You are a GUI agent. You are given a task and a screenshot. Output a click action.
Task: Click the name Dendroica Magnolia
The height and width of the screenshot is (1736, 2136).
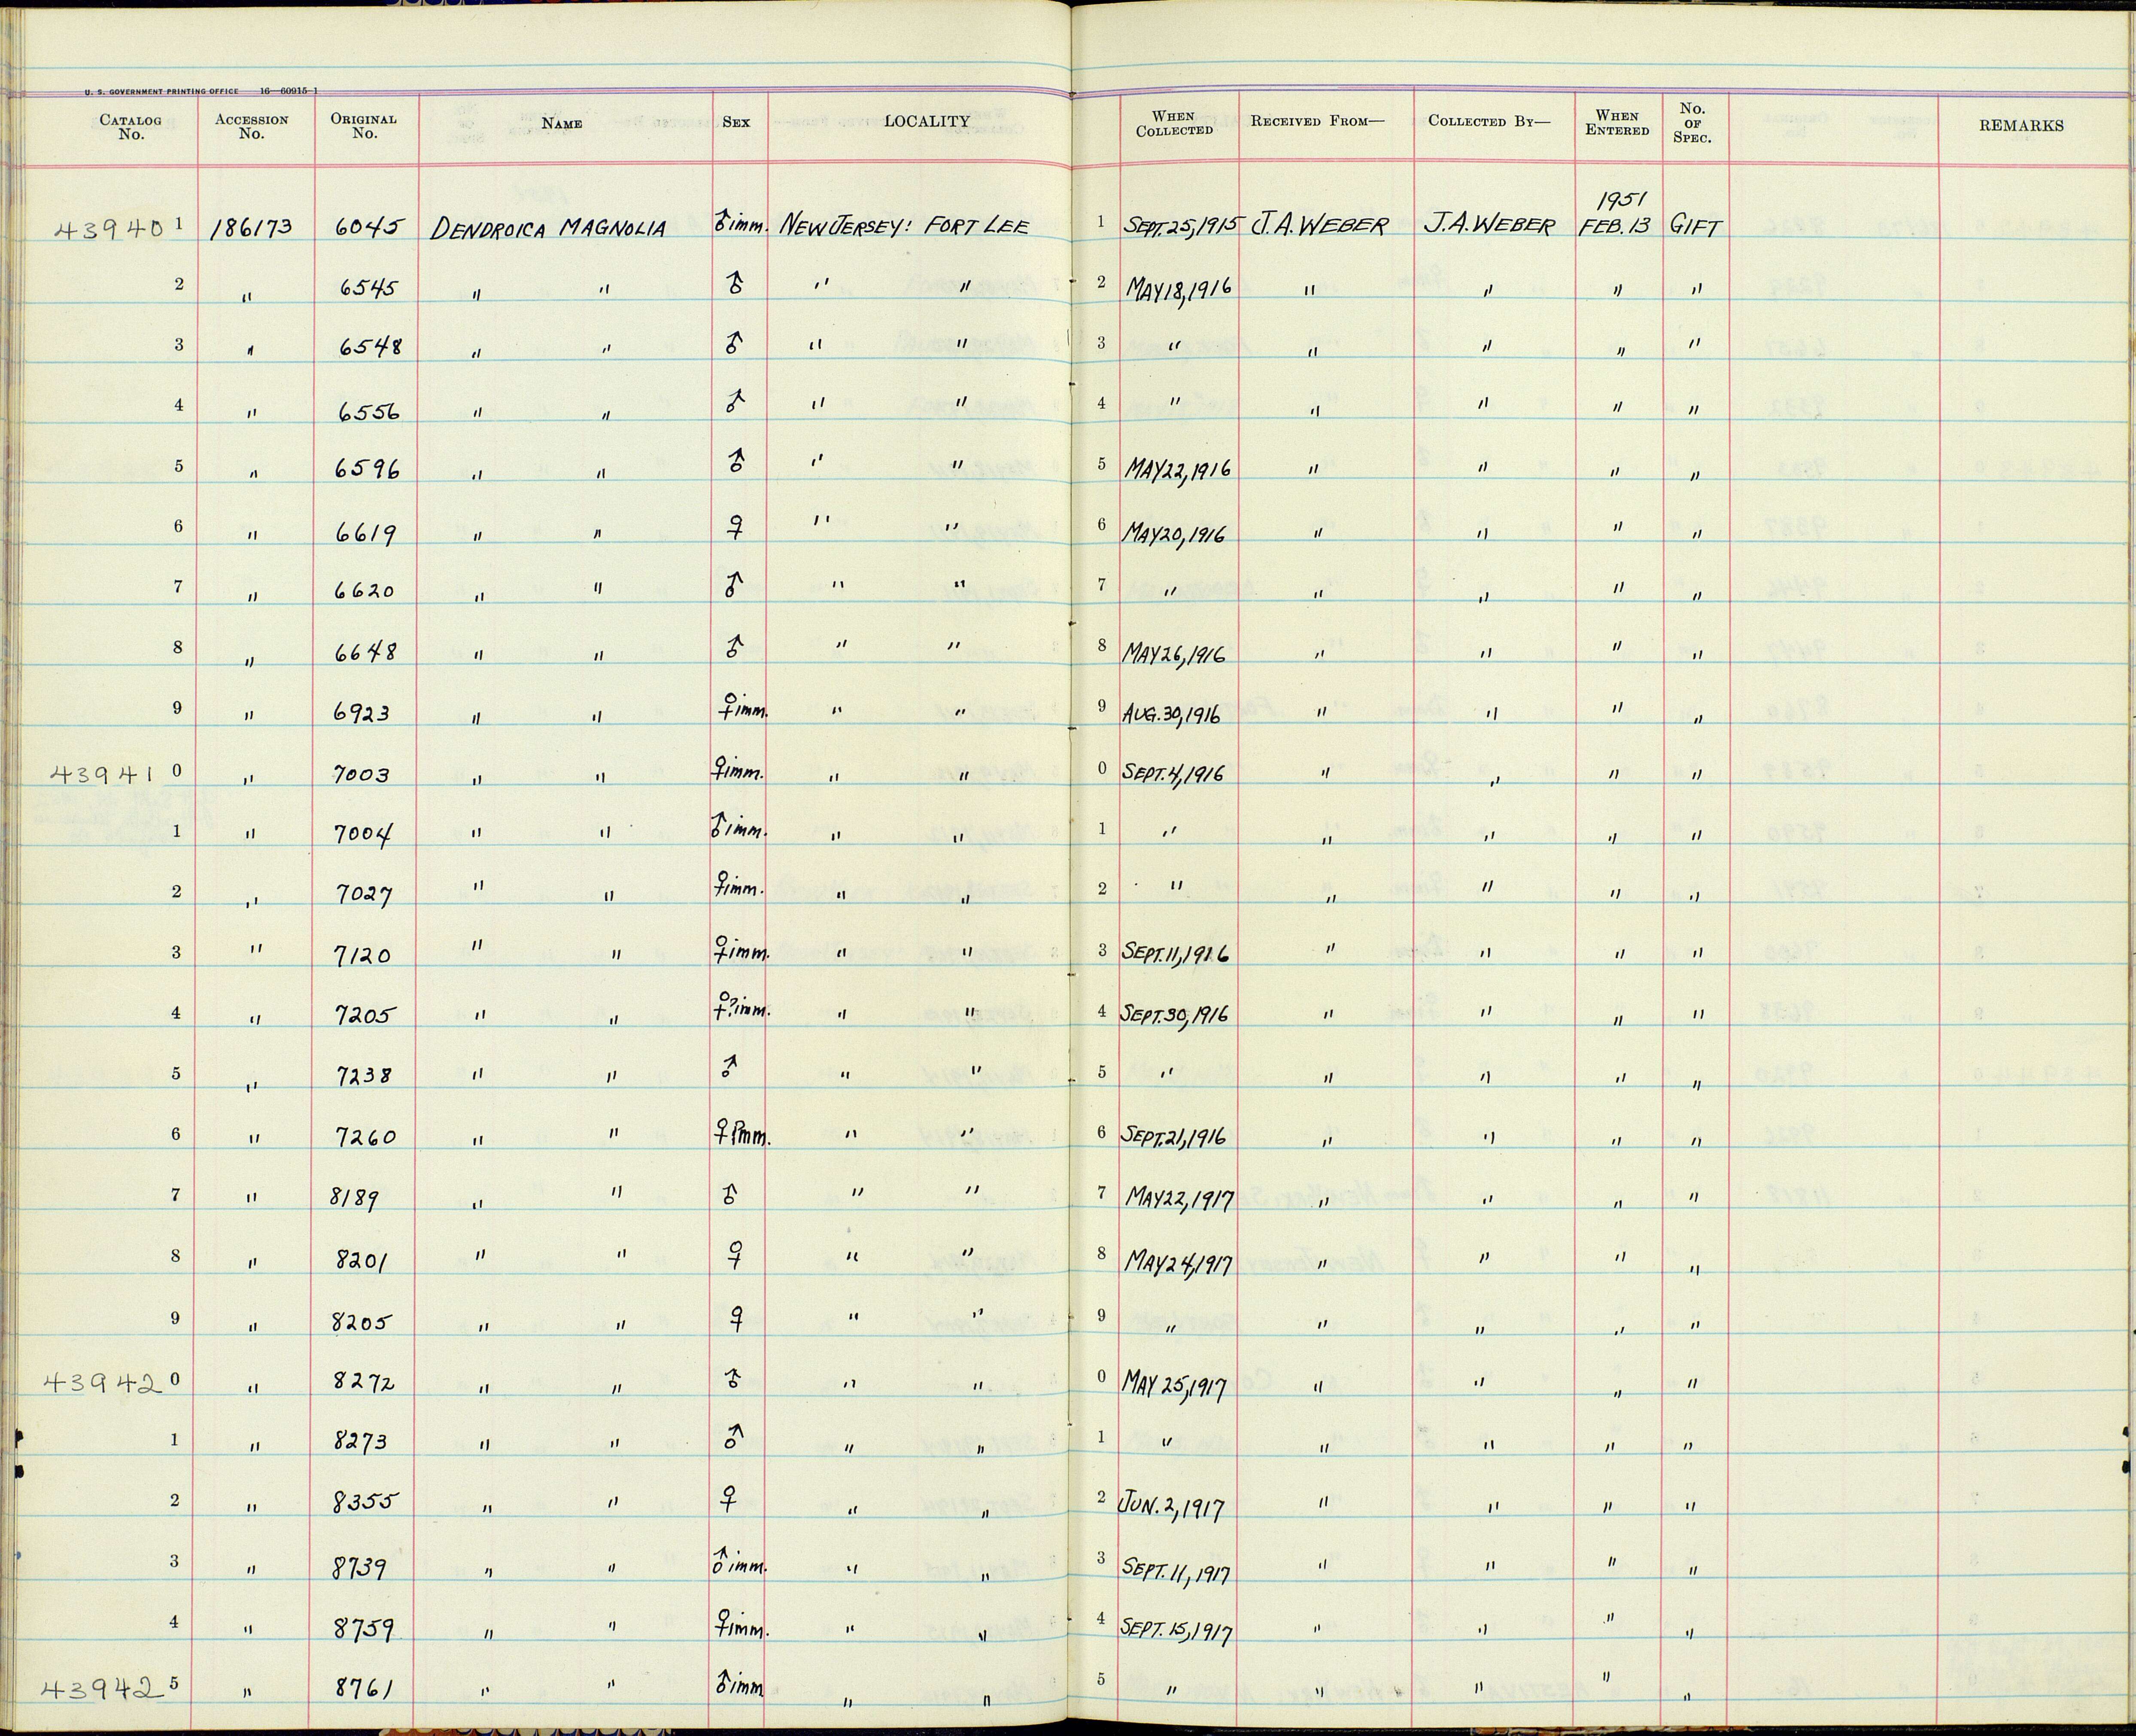tap(548, 228)
